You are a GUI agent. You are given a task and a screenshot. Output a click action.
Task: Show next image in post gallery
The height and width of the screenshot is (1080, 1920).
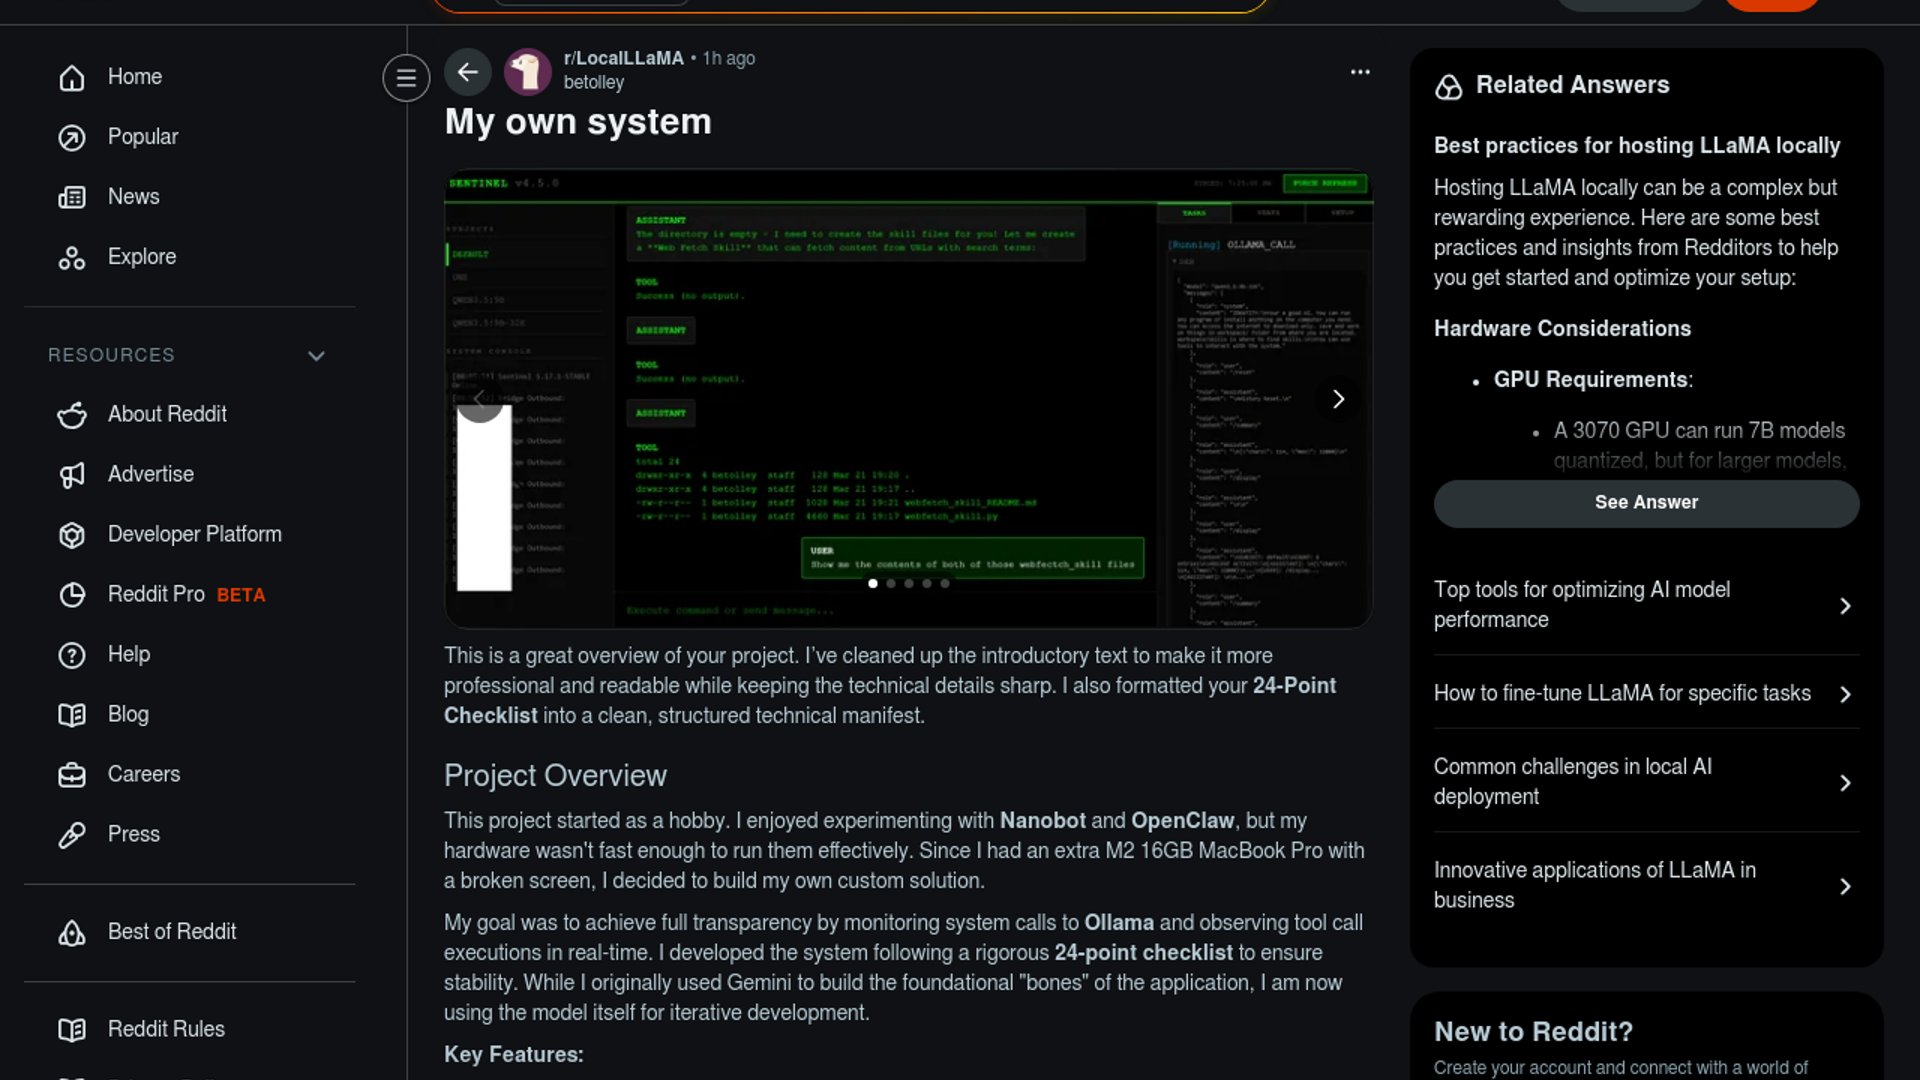(x=1338, y=399)
